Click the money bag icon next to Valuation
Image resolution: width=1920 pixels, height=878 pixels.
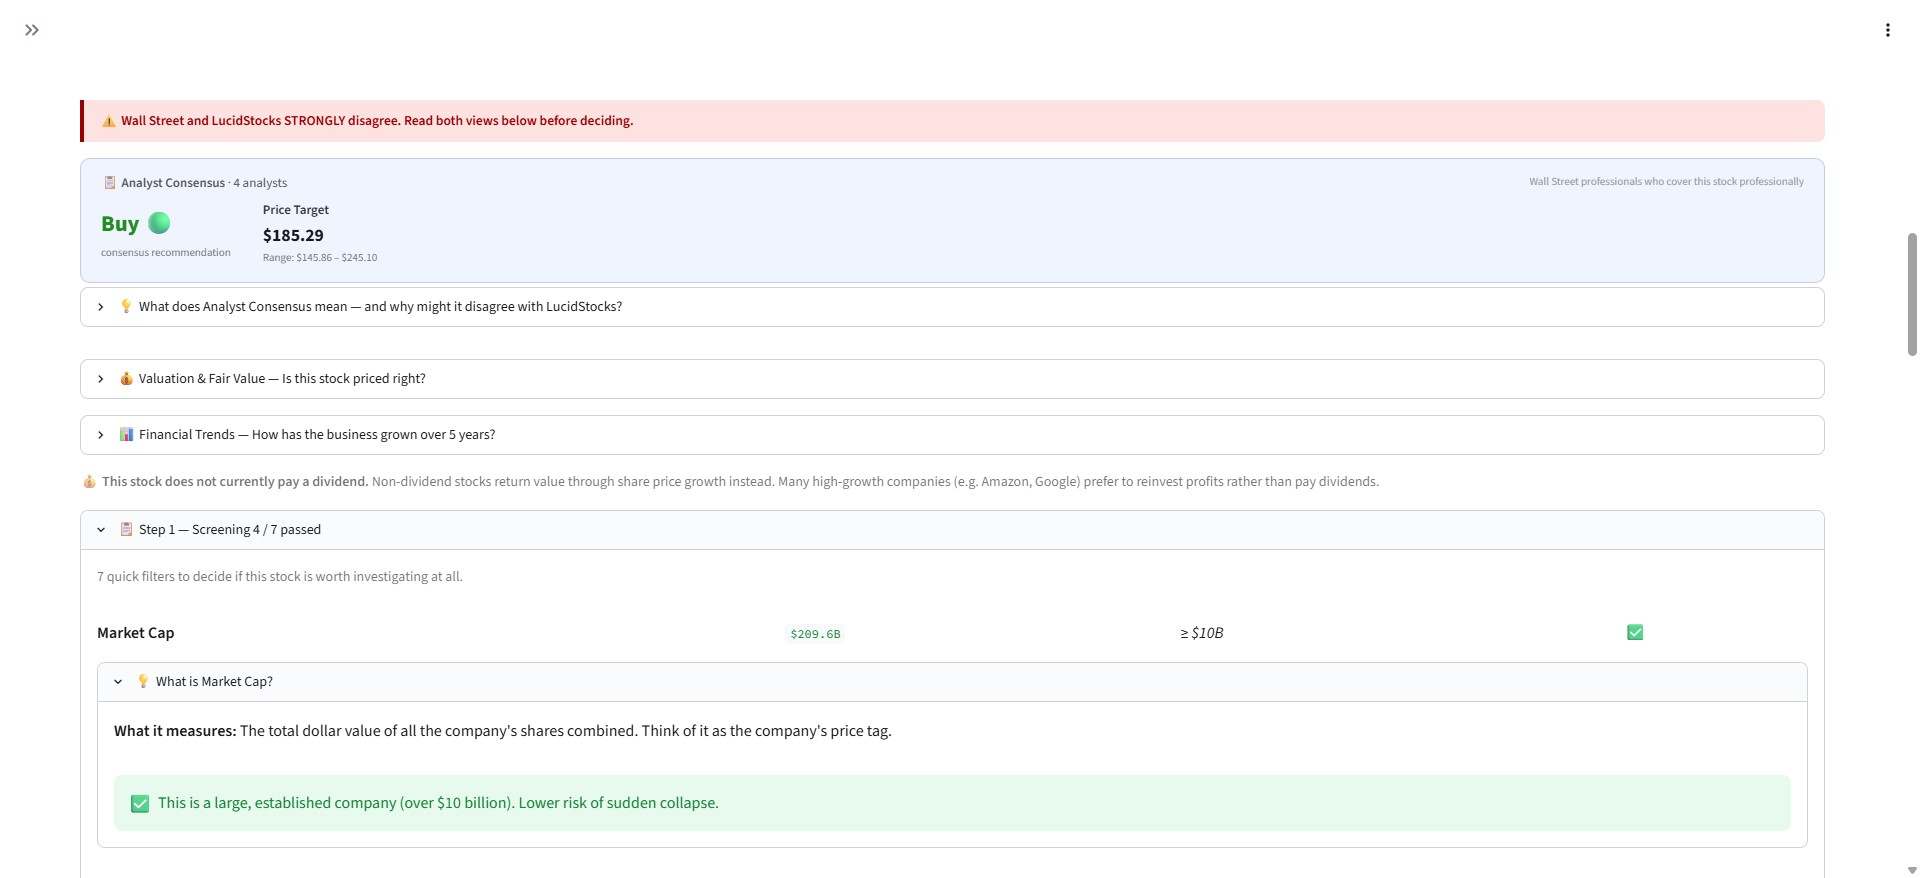click(126, 378)
